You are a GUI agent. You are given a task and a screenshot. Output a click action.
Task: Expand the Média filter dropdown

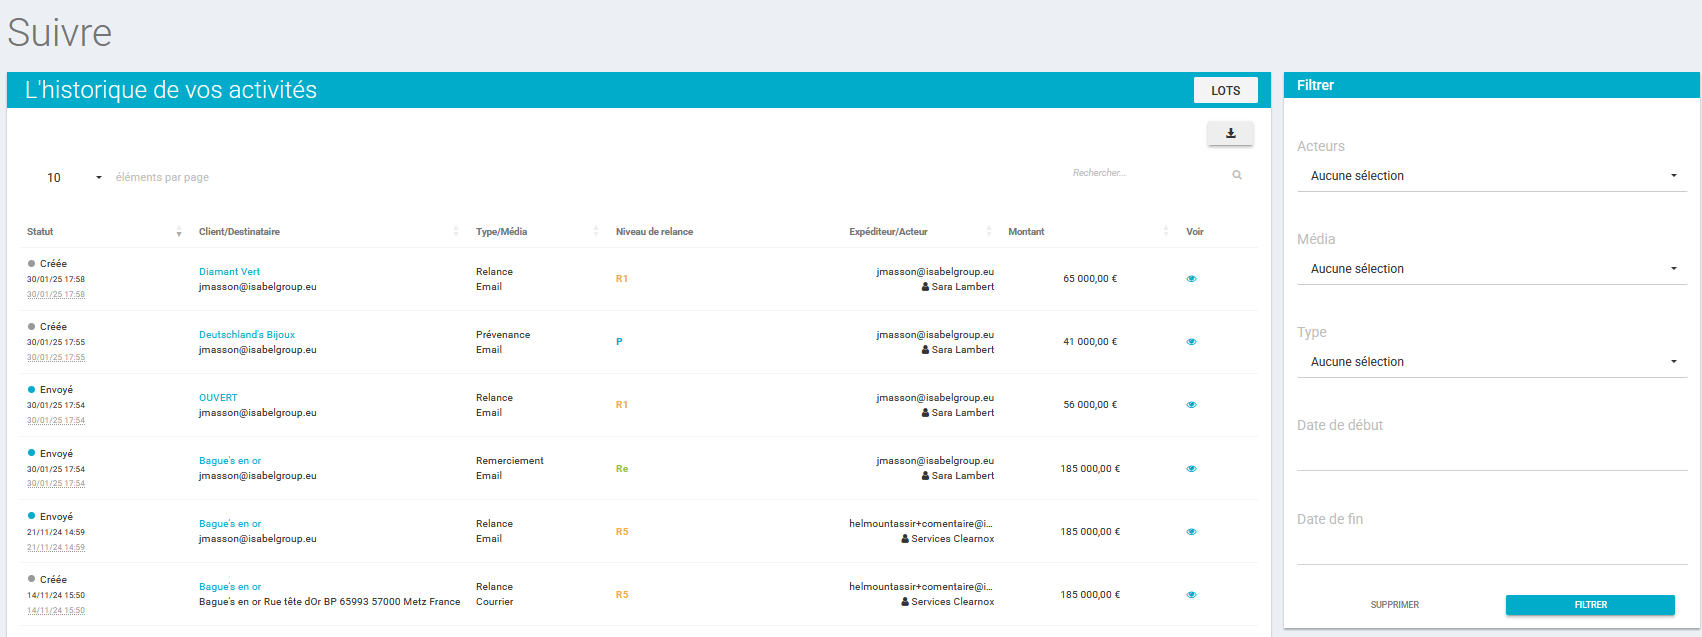tap(1491, 269)
